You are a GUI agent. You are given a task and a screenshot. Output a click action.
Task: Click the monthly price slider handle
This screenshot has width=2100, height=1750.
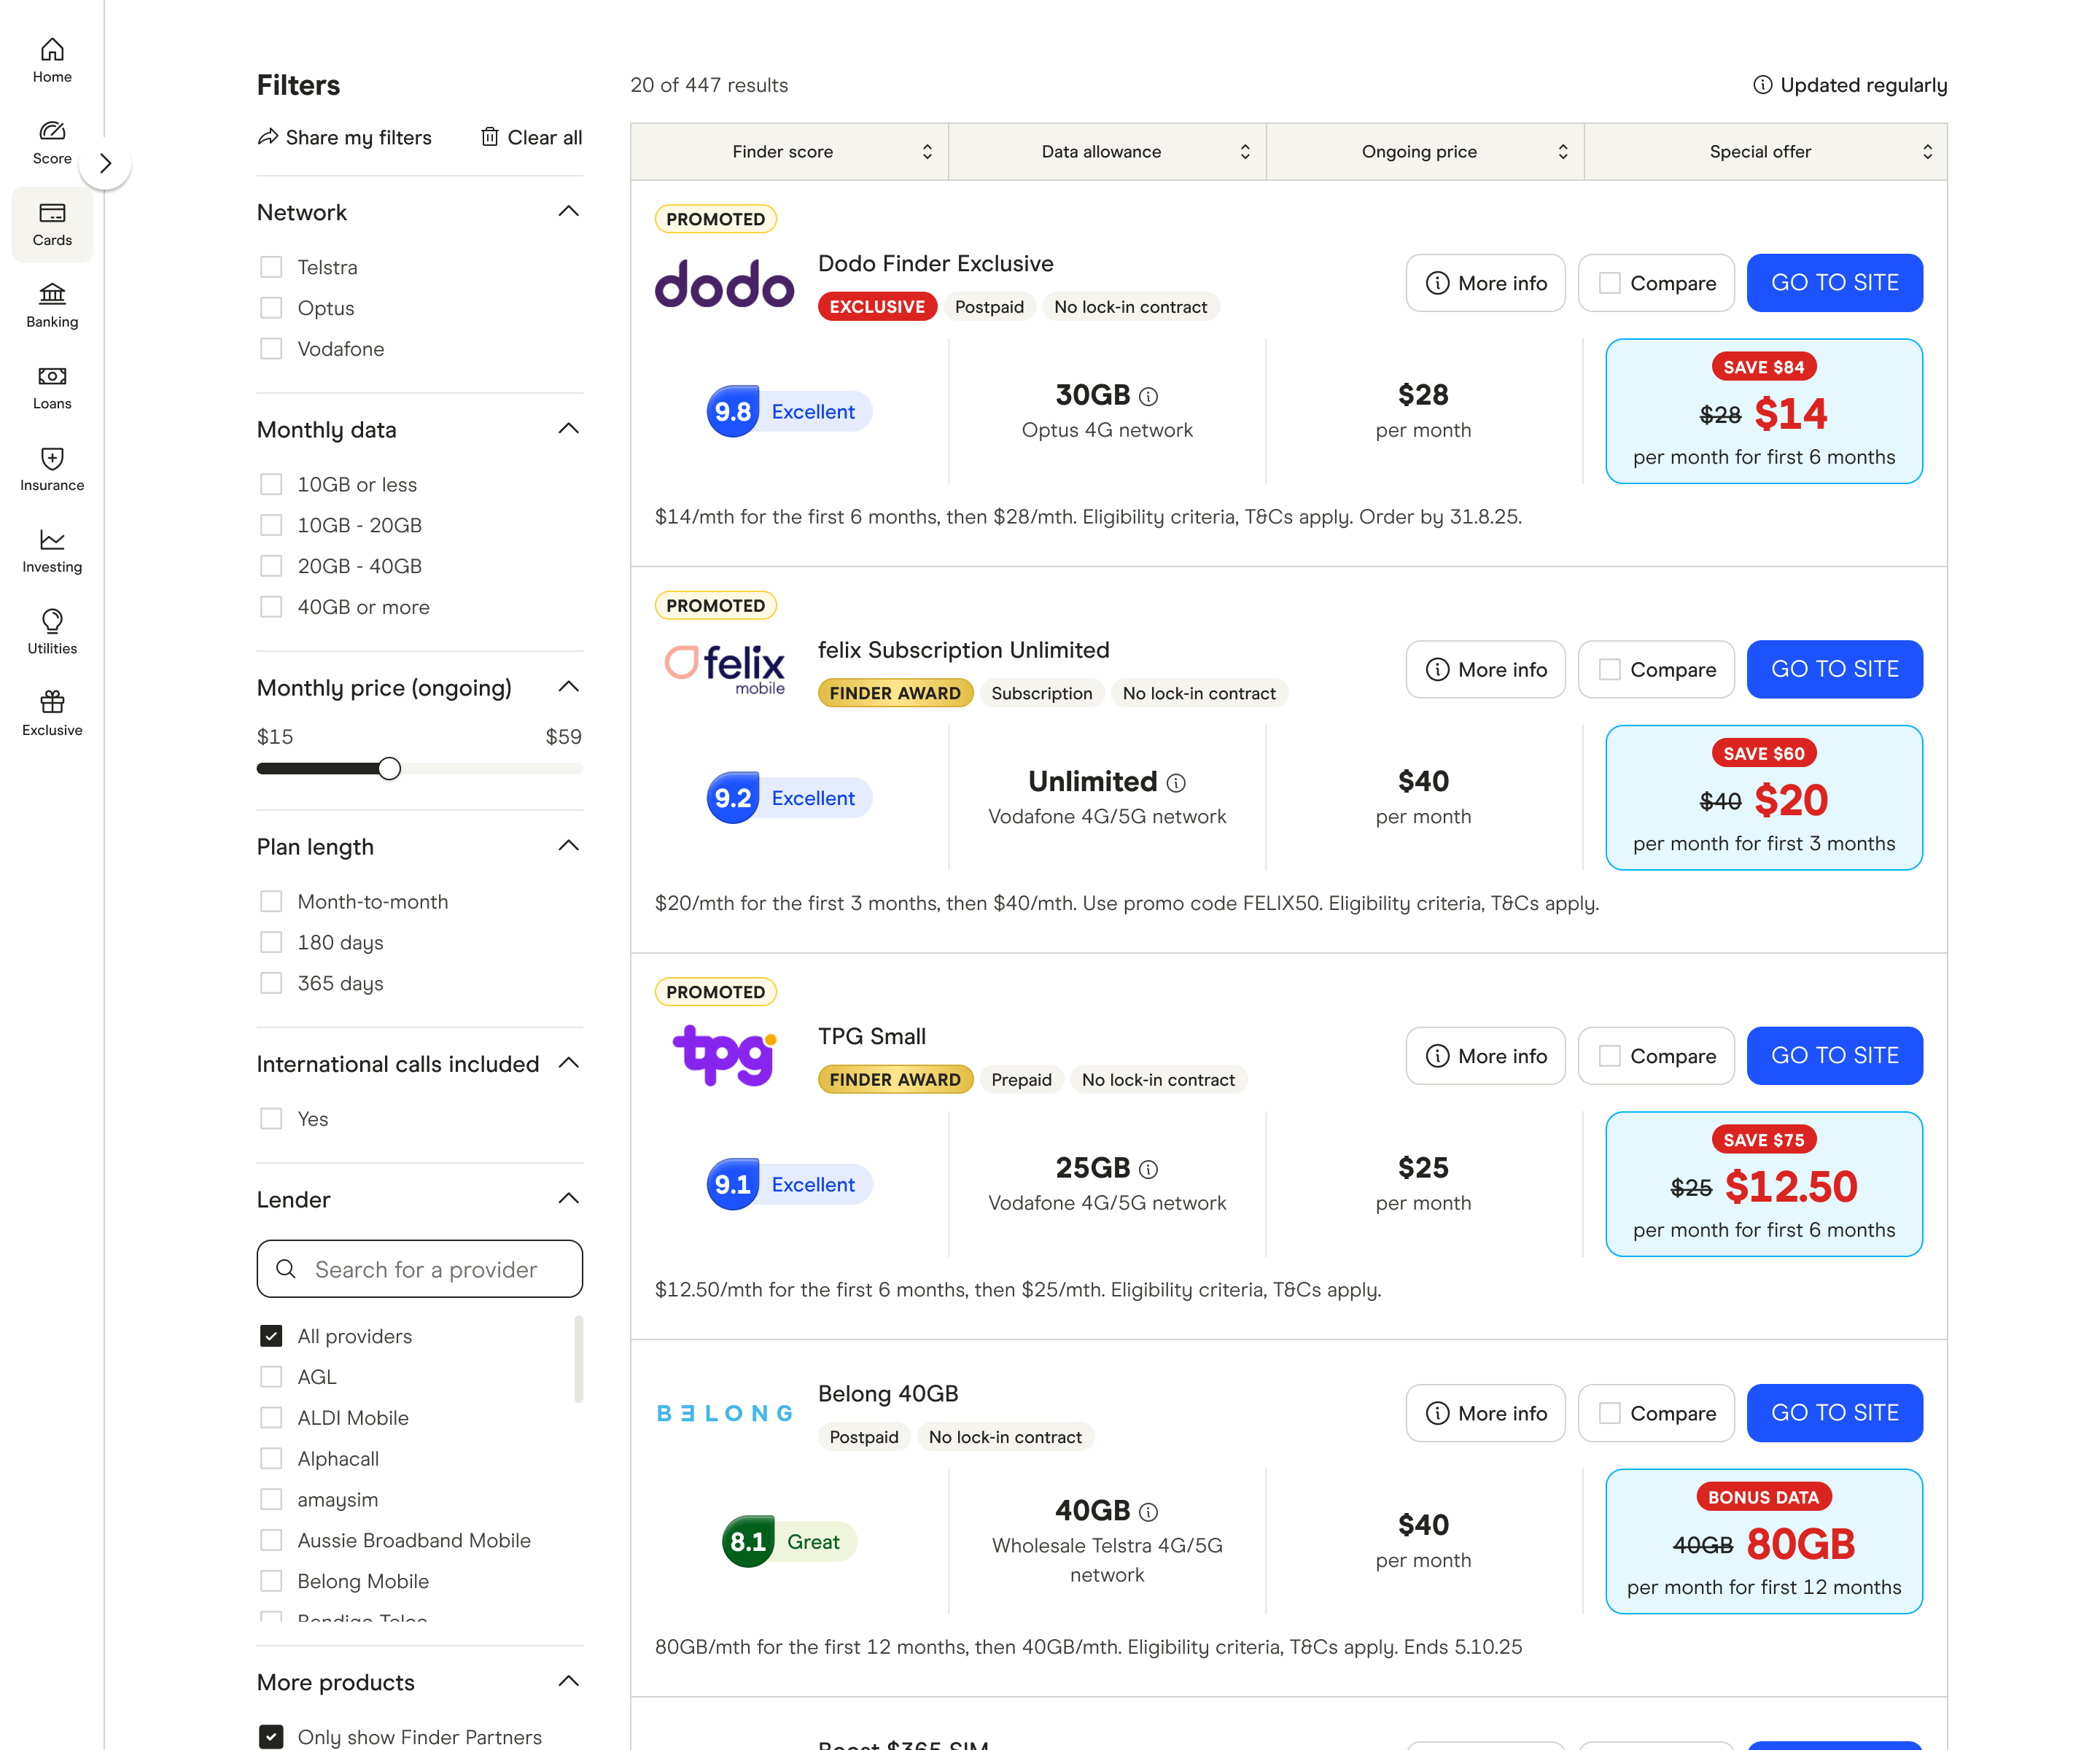[389, 768]
